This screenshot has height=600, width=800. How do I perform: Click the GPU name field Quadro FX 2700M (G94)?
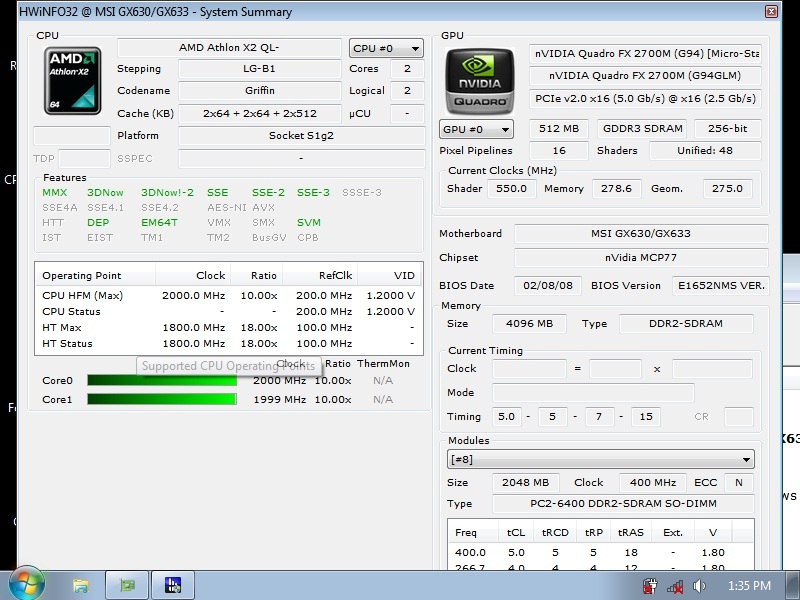pyautogui.click(x=645, y=54)
